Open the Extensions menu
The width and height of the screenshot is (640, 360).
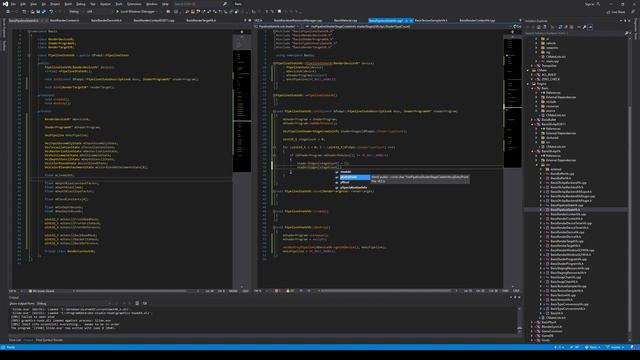pos(134,4)
